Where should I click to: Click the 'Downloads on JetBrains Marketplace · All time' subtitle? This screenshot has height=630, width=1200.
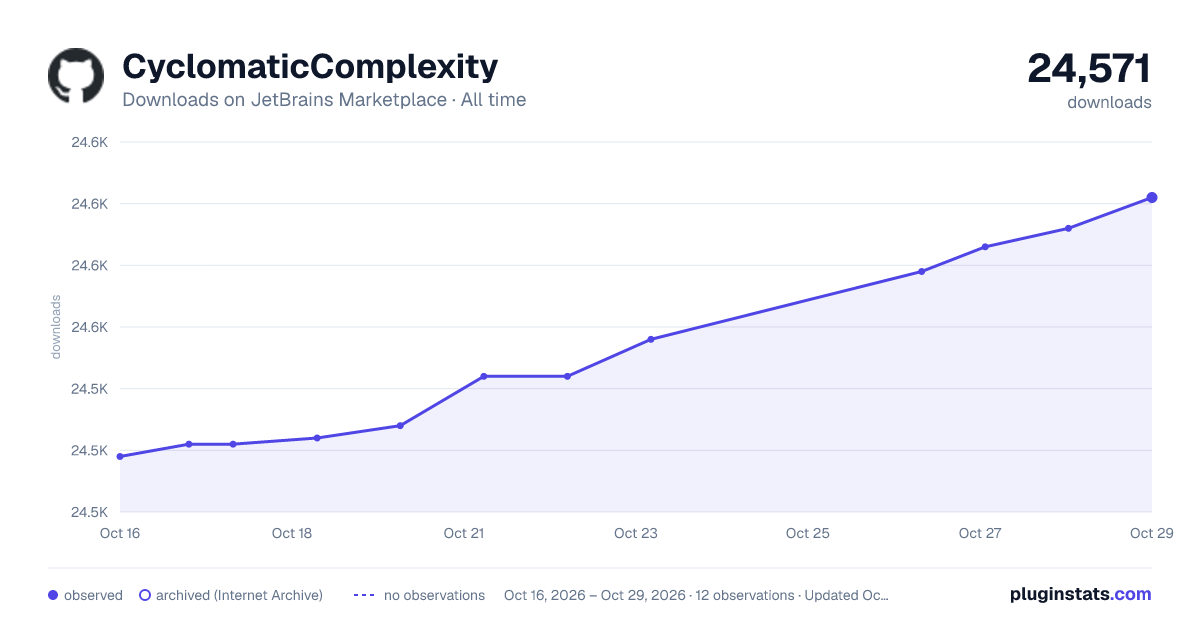324,100
